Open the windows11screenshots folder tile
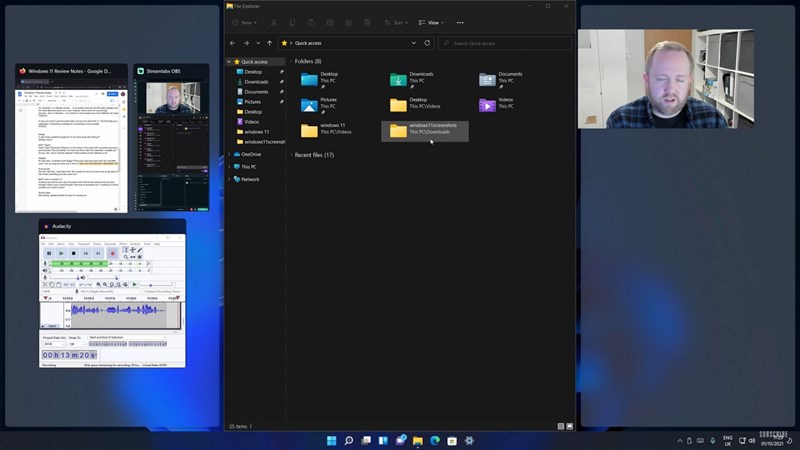 (x=425, y=131)
